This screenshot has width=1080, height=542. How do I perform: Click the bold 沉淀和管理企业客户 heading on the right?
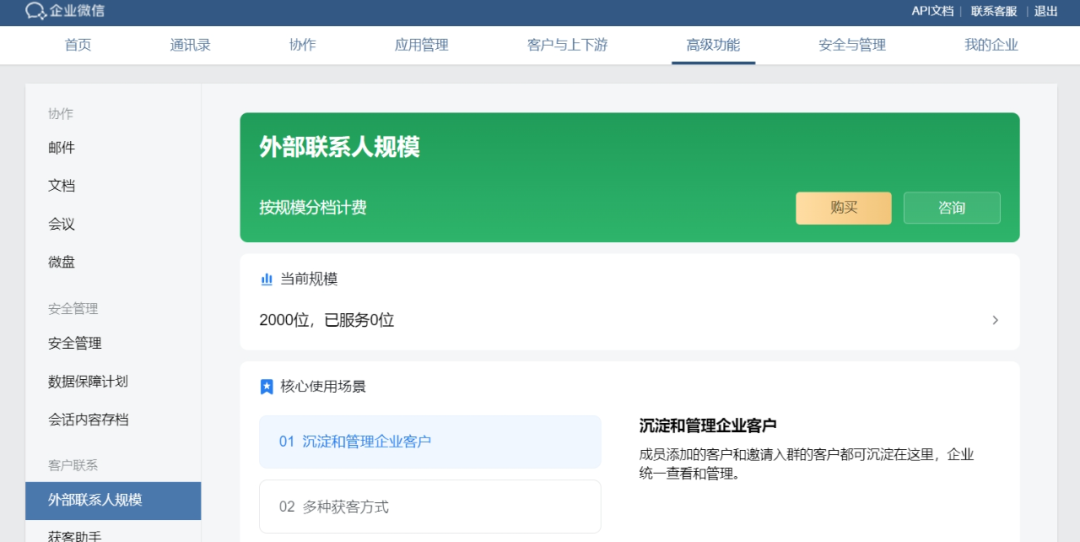(708, 426)
